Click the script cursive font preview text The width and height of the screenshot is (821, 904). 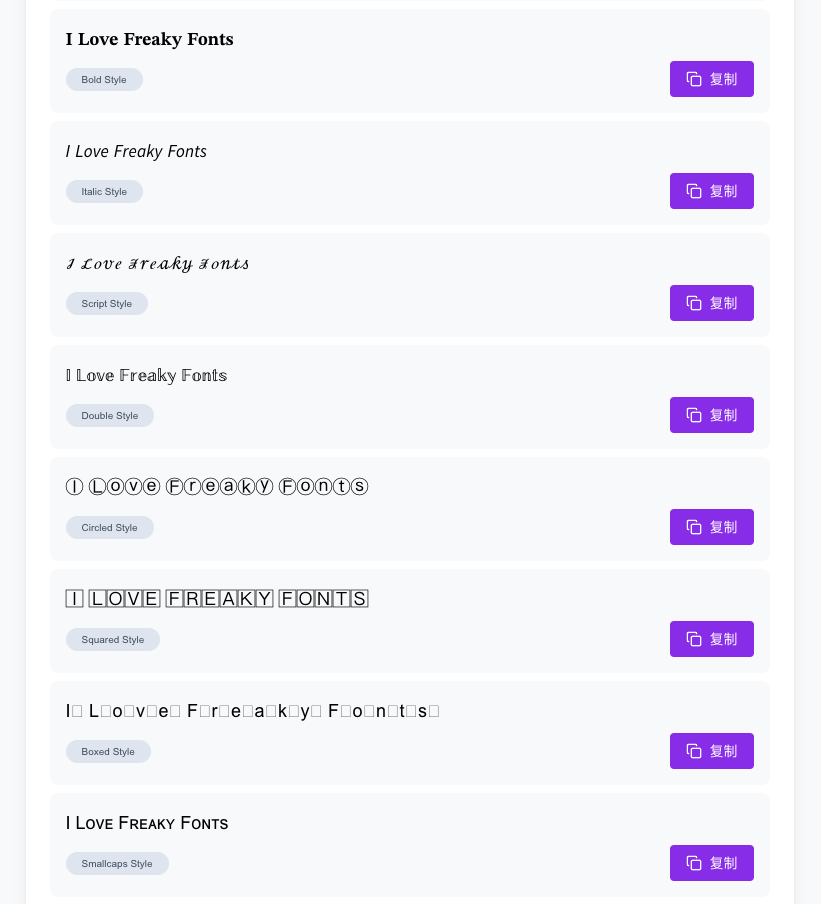click(157, 264)
